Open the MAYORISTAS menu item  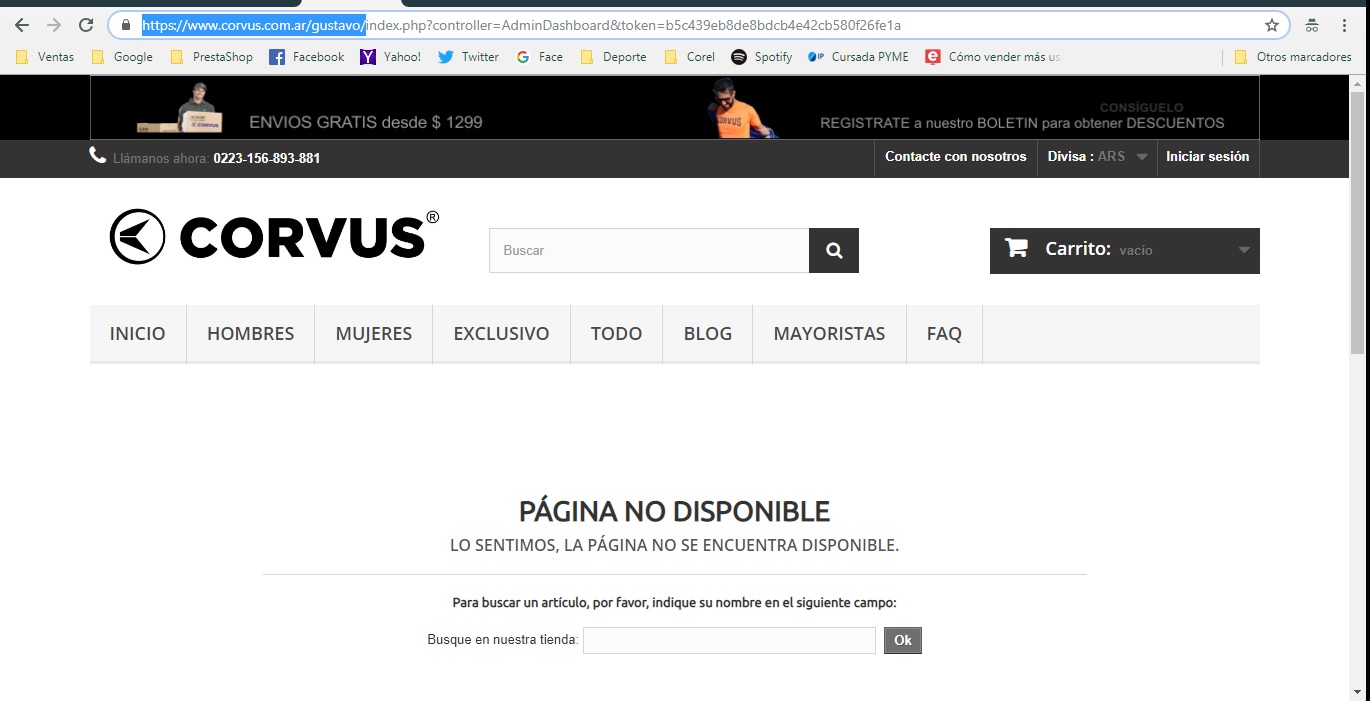pos(830,334)
